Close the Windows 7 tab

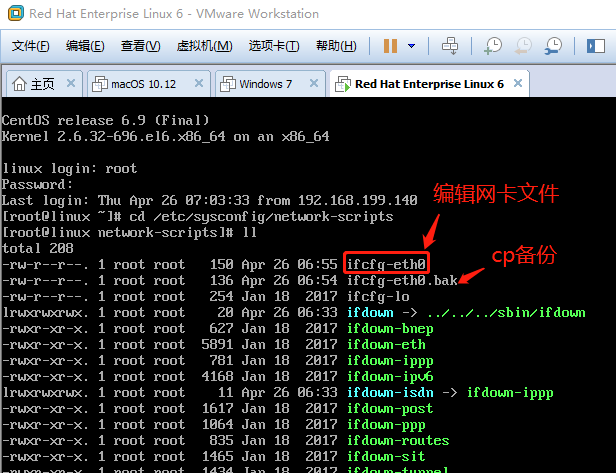point(314,83)
